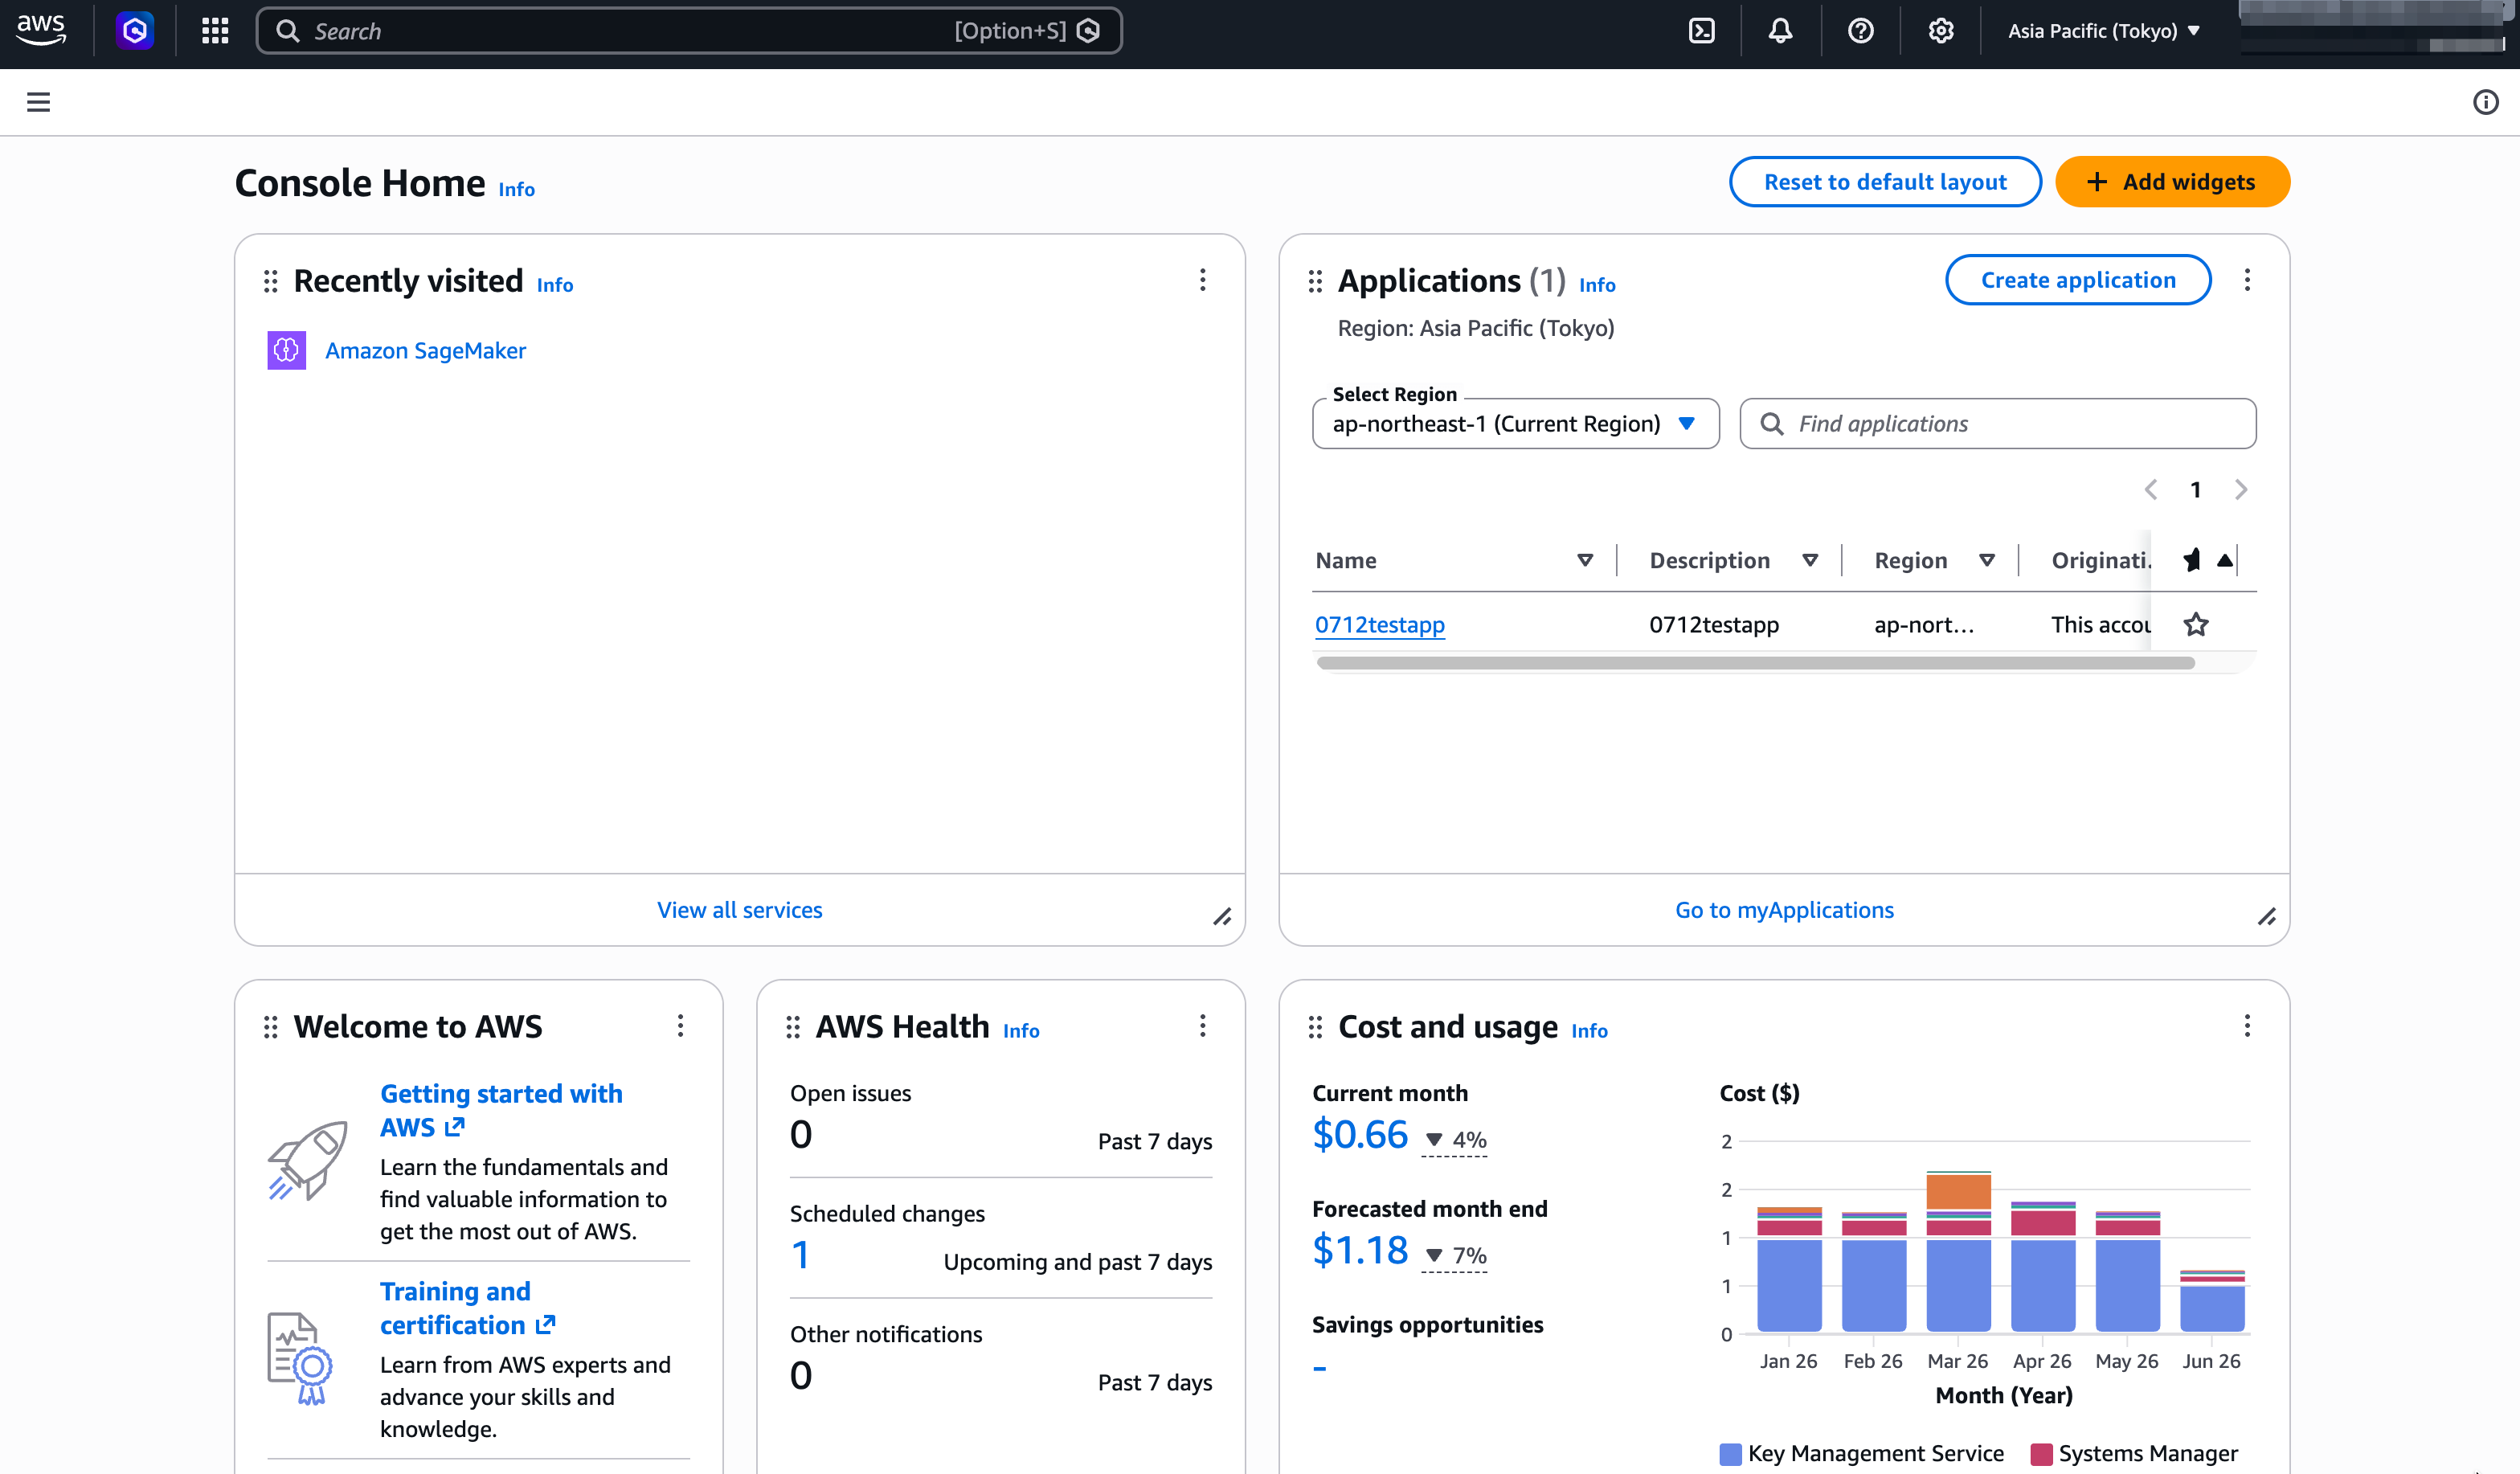Open the notifications bell

(x=1780, y=31)
